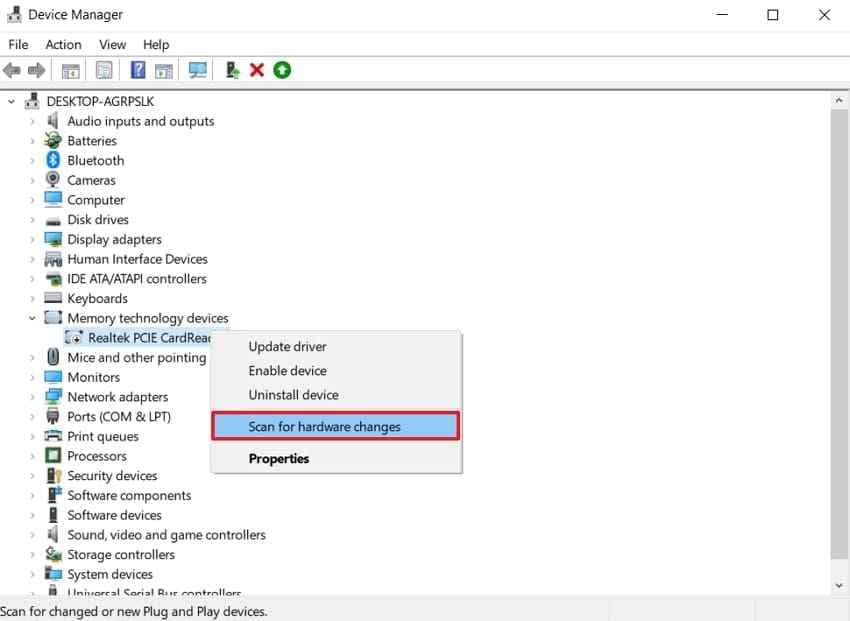Viewport: 850px width, 621px height.
Task: Collapse the Memory technology devices node
Action: pyautogui.click(x=32, y=318)
